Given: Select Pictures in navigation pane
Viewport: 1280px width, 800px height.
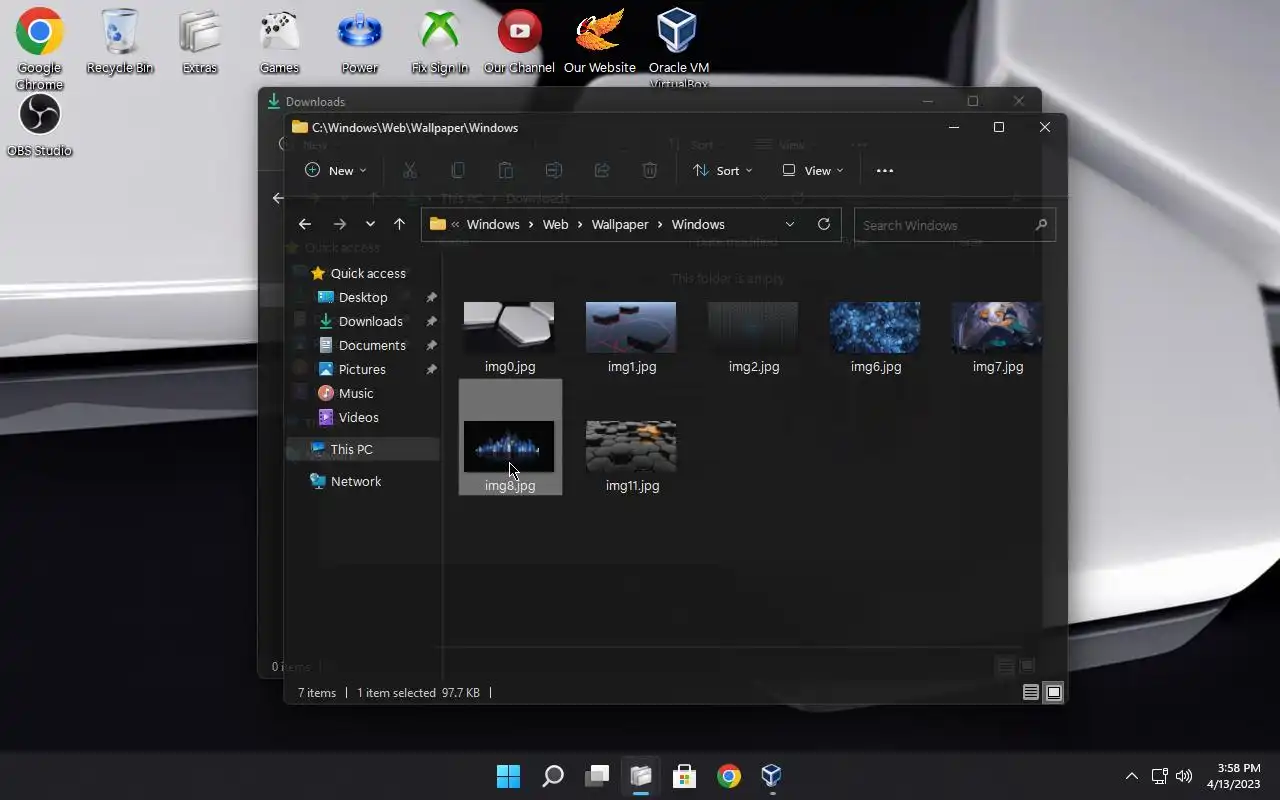Looking at the screenshot, I should pos(362,369).
